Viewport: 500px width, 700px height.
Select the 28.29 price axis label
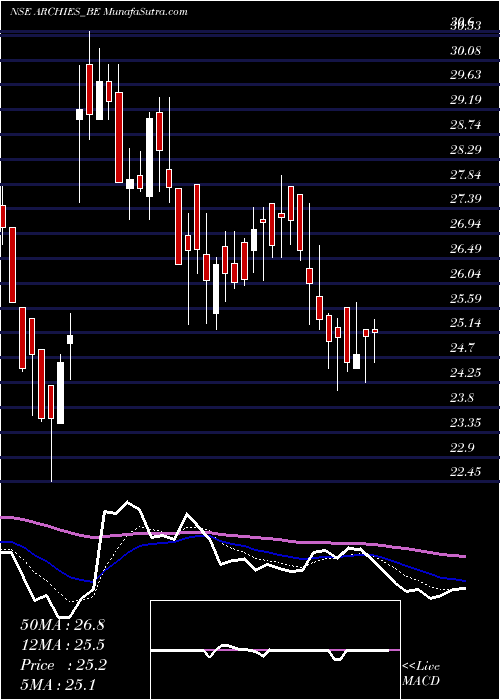tap(465, 149)
